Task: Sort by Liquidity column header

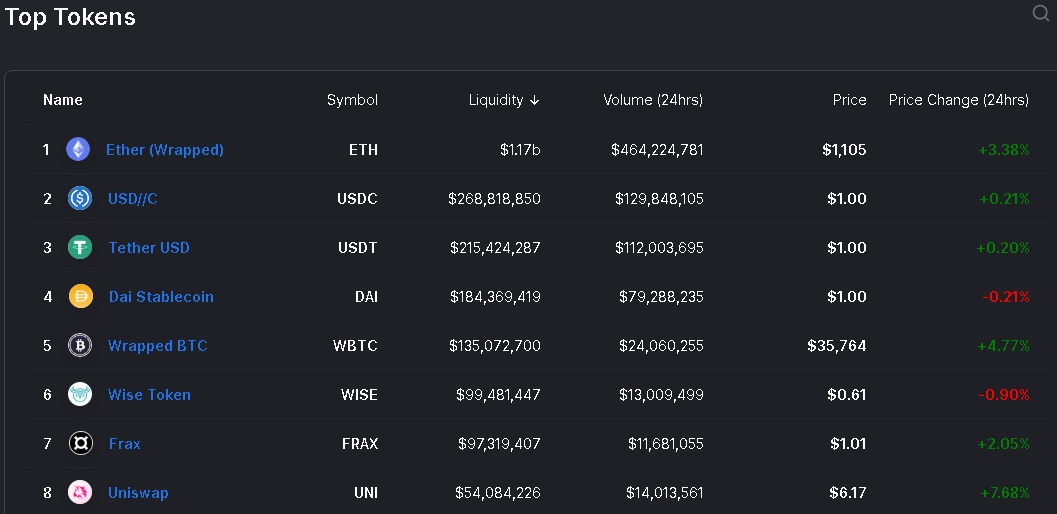Action: pyautogui.click(x=504, y=100)
